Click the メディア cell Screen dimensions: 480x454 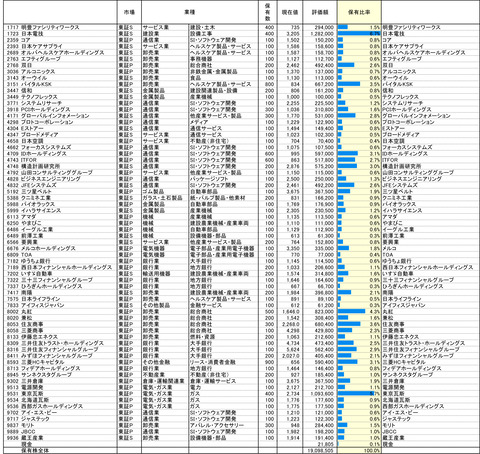pos(223,122)
